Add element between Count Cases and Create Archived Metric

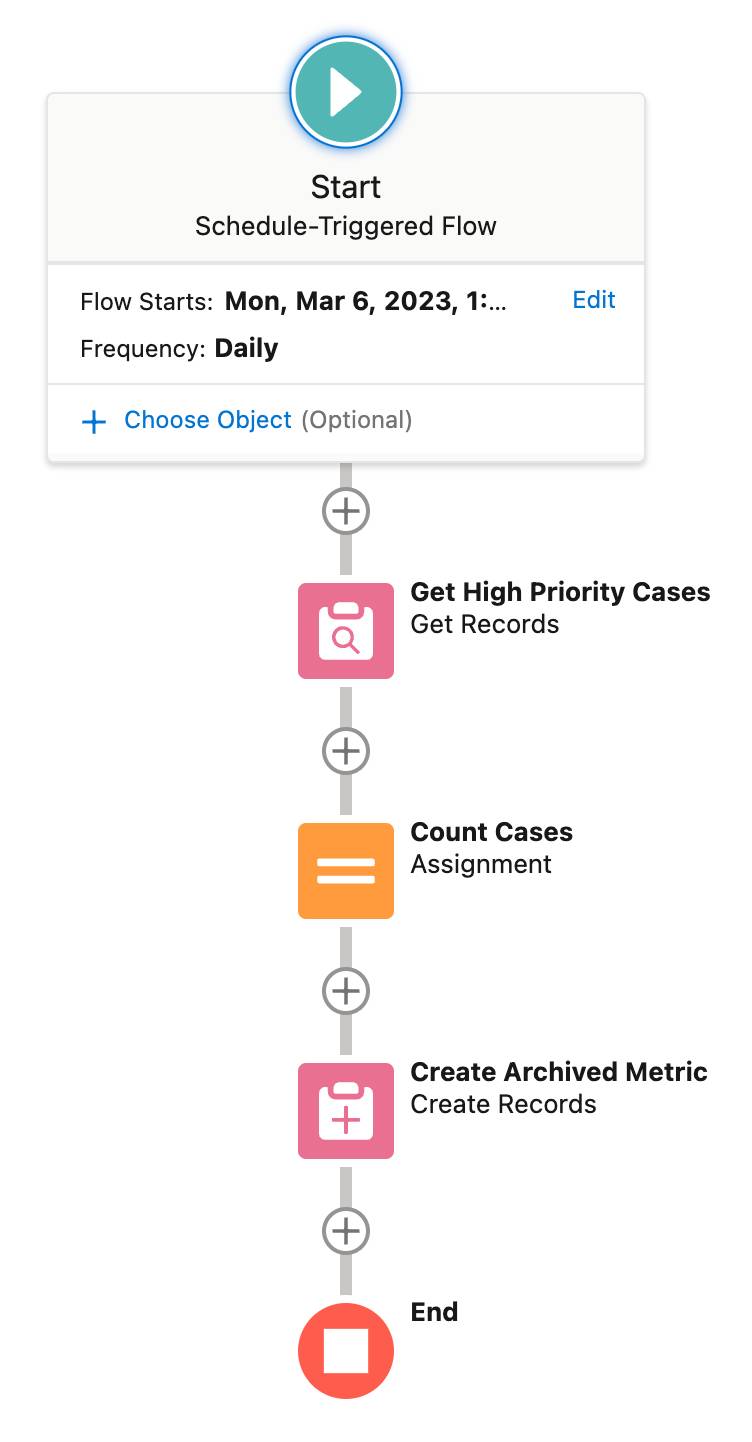click(x=345, y=991)
